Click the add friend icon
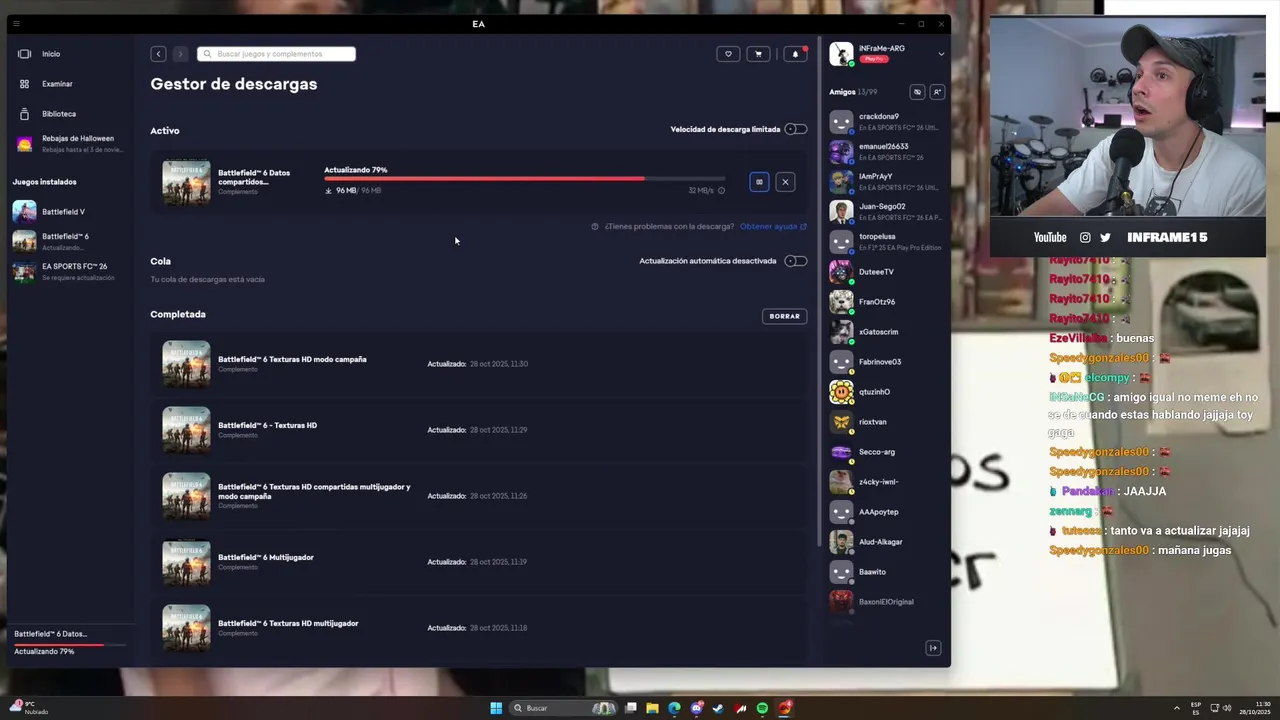The width and height of the screenshot is (1280, 720). (937, 92)
